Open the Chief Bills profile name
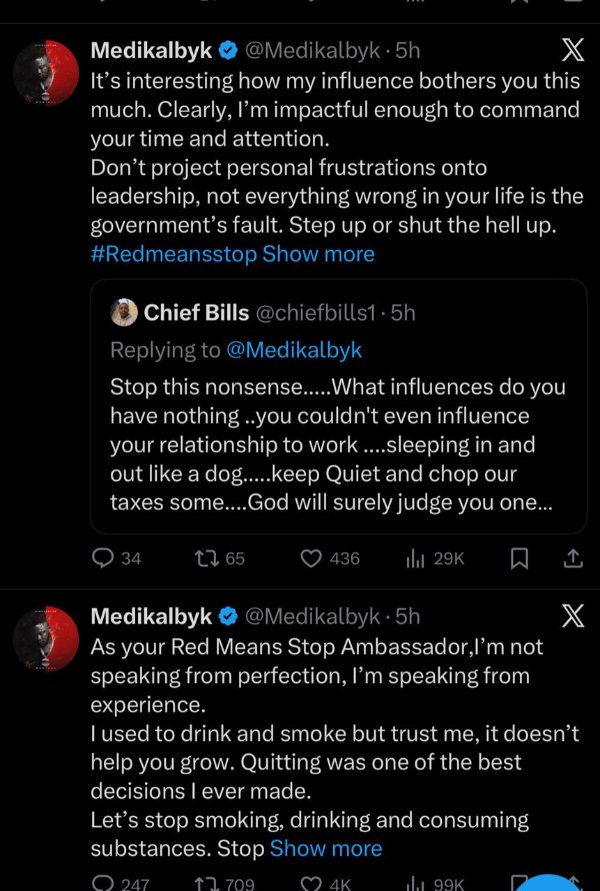The height and width of the screenshot is (891, 600). [x=196, y=313]
